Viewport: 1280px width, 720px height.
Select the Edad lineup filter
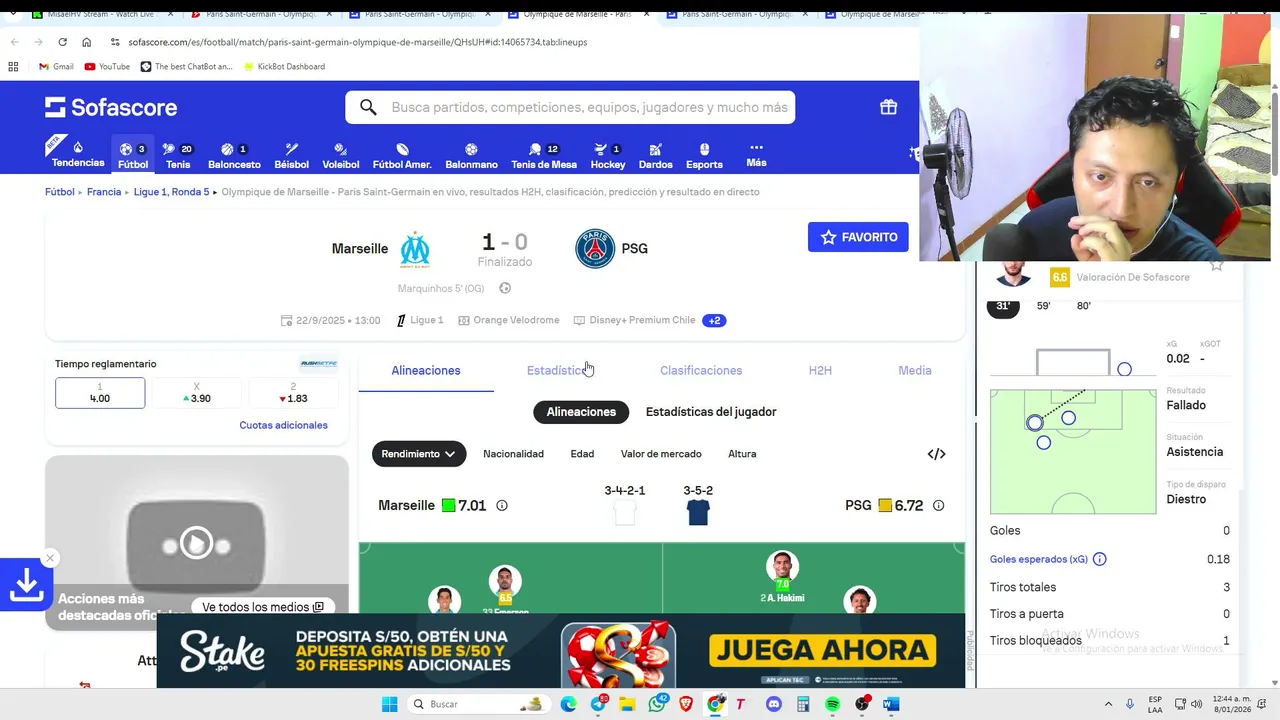coord(582,454)
